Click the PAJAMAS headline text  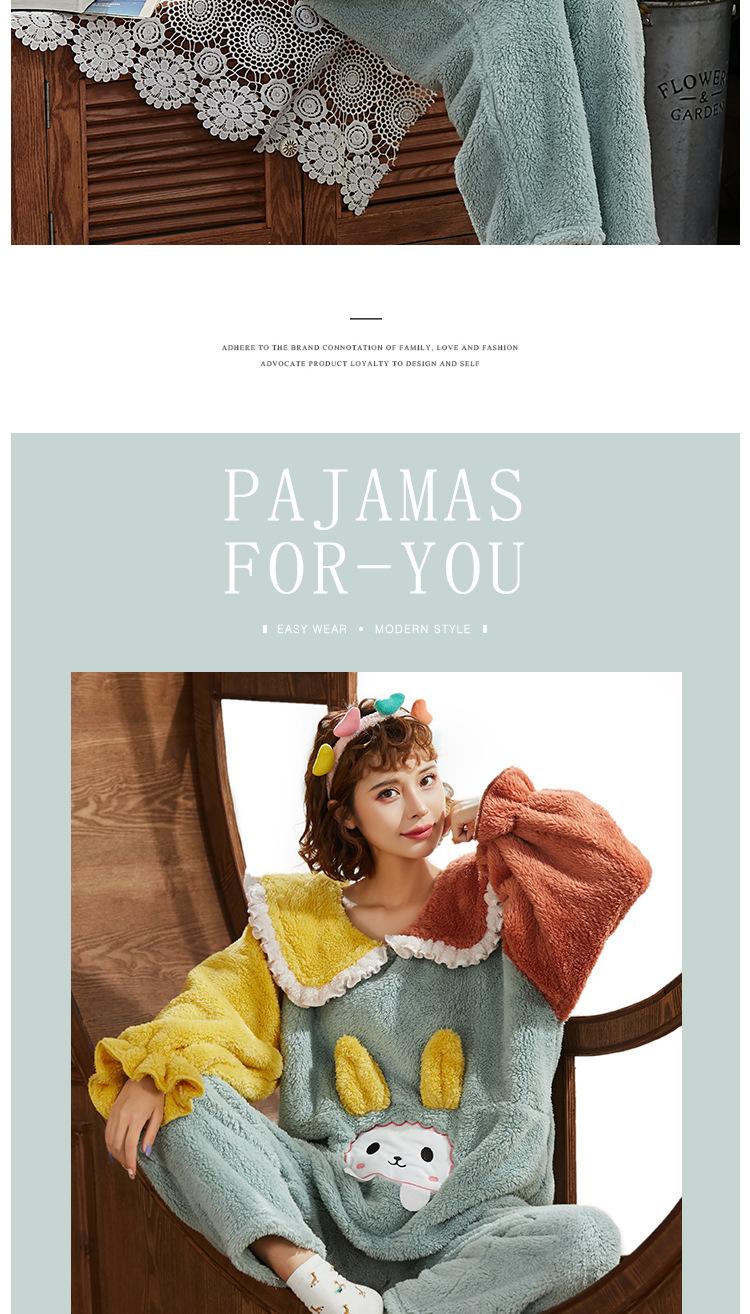tap(374, 496)
